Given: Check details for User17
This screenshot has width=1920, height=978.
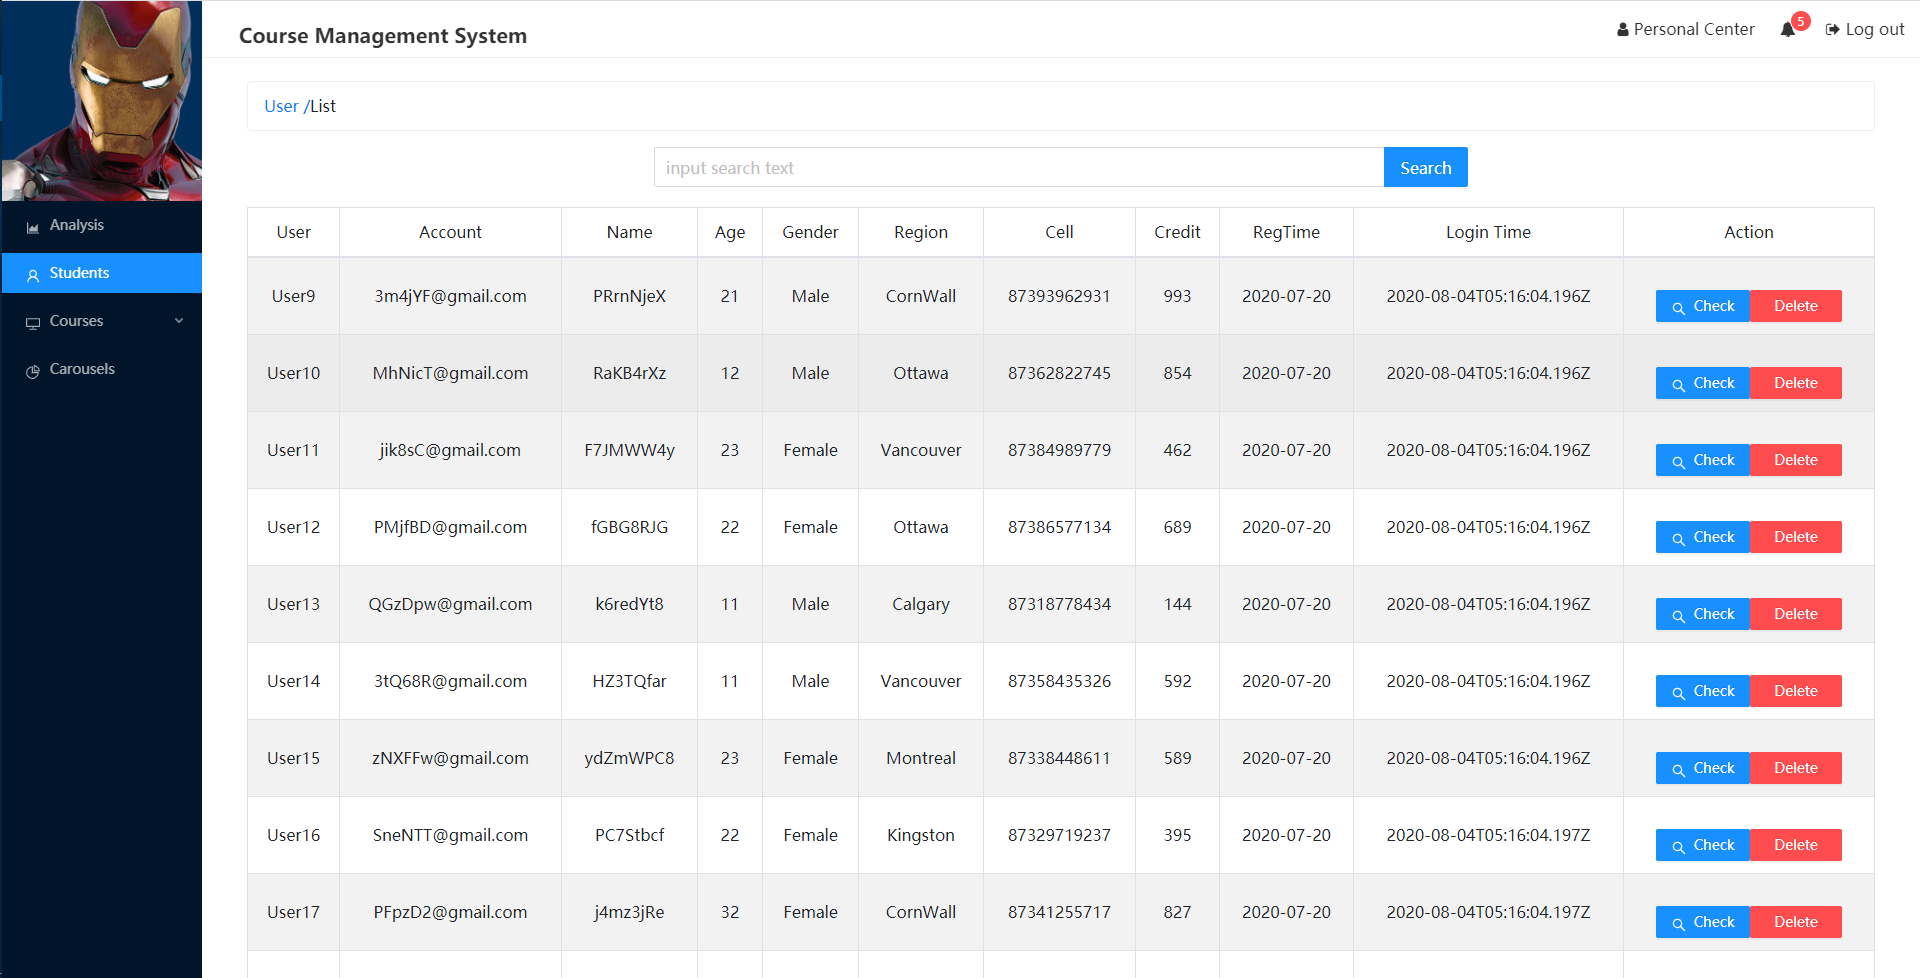Looking at the screenshot, I should click(x=1703, y=922).
